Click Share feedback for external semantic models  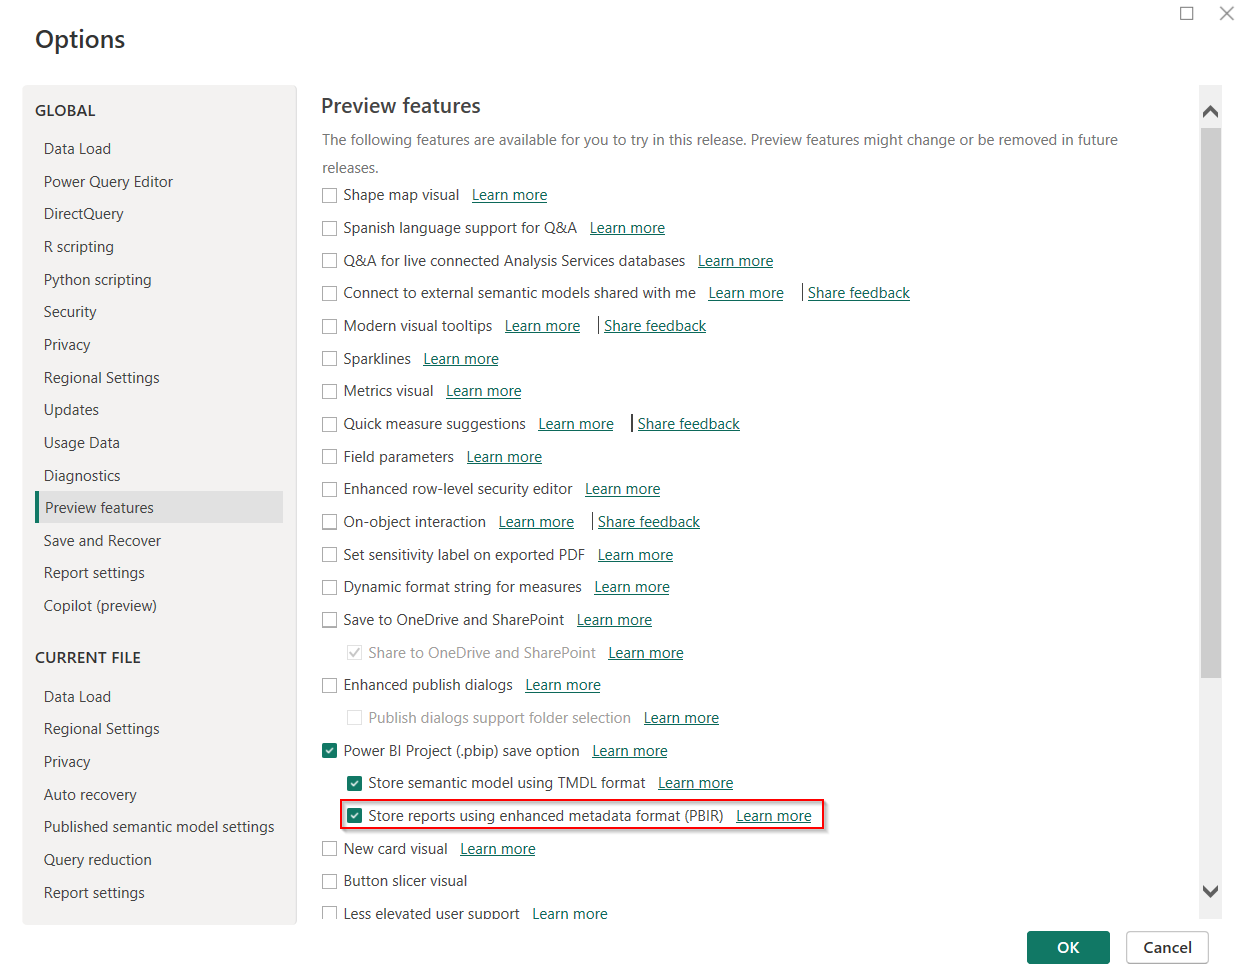(x=859, y=293)
